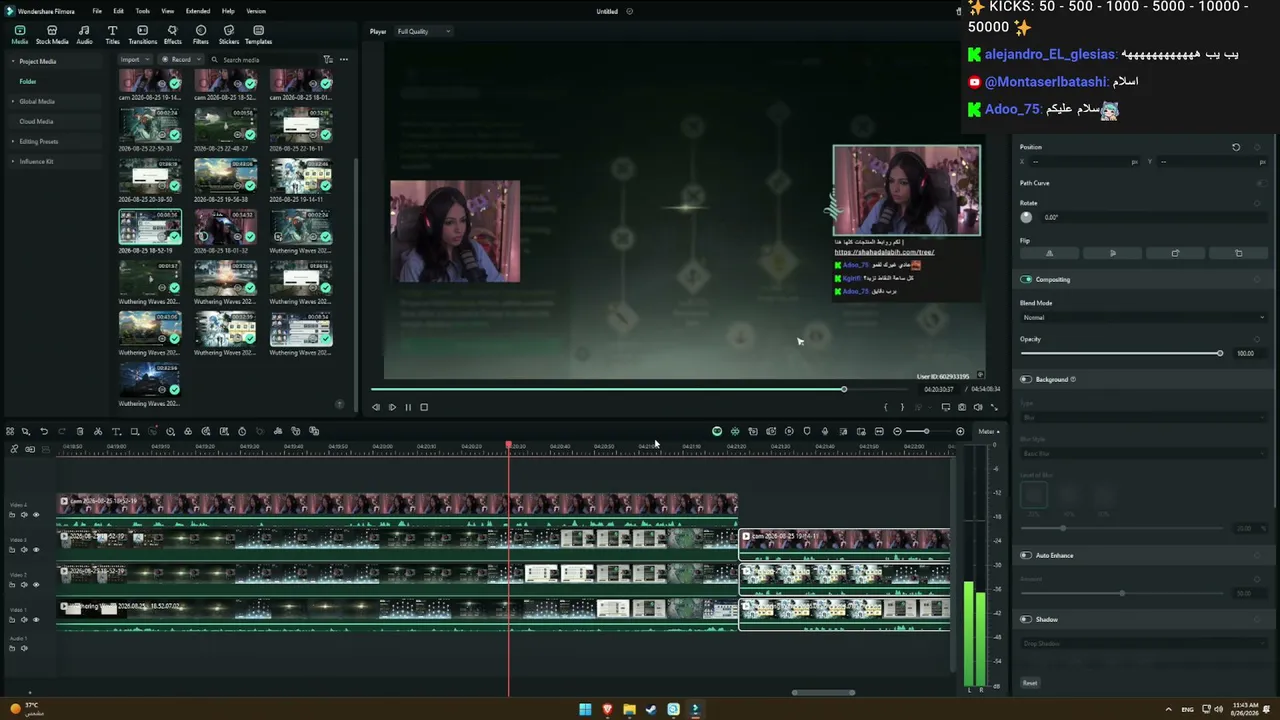Toggle the Auto Enhance switch

[1026, 556]
